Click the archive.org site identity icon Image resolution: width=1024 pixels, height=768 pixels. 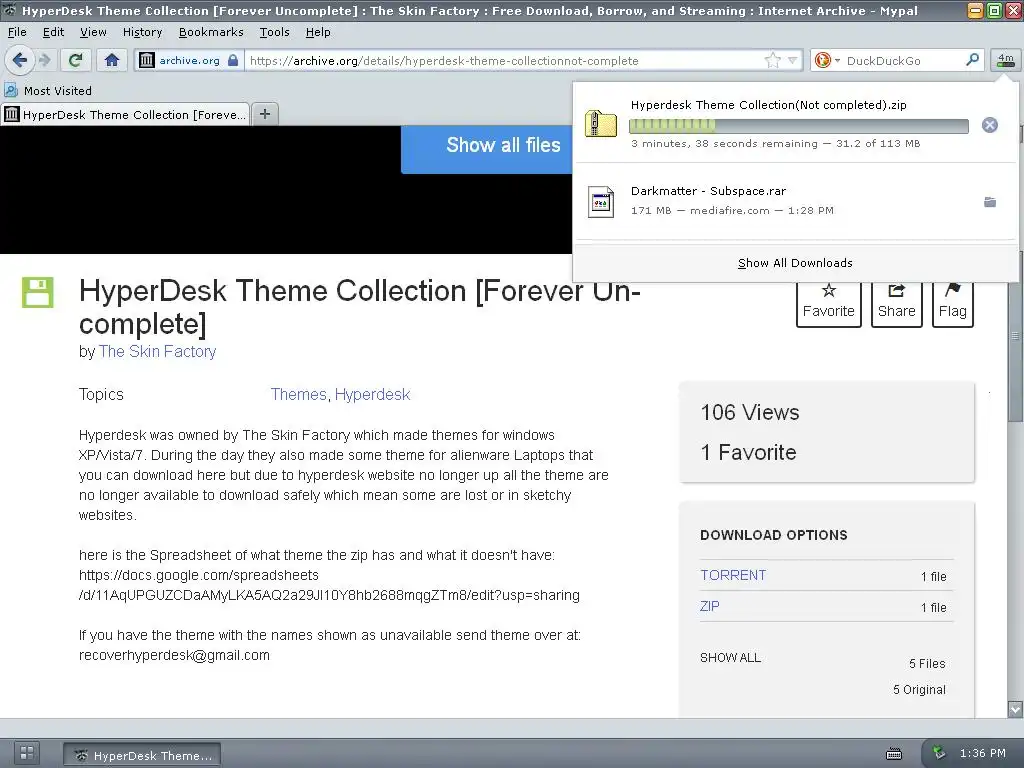[x=147, y=60]
